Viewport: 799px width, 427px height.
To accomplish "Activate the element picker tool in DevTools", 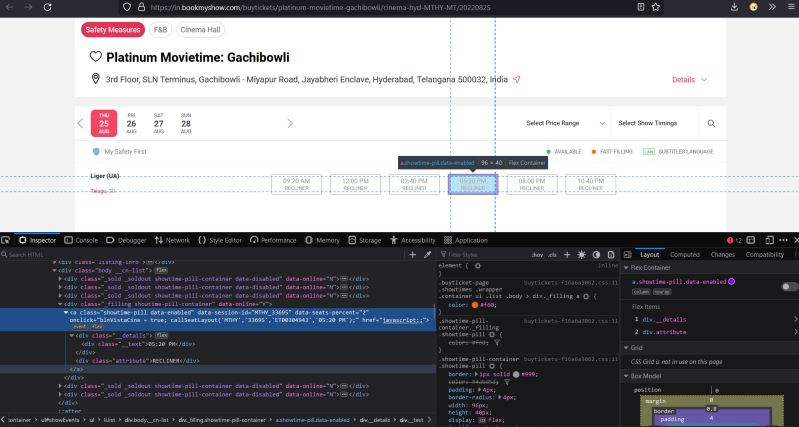I will 6,240.
